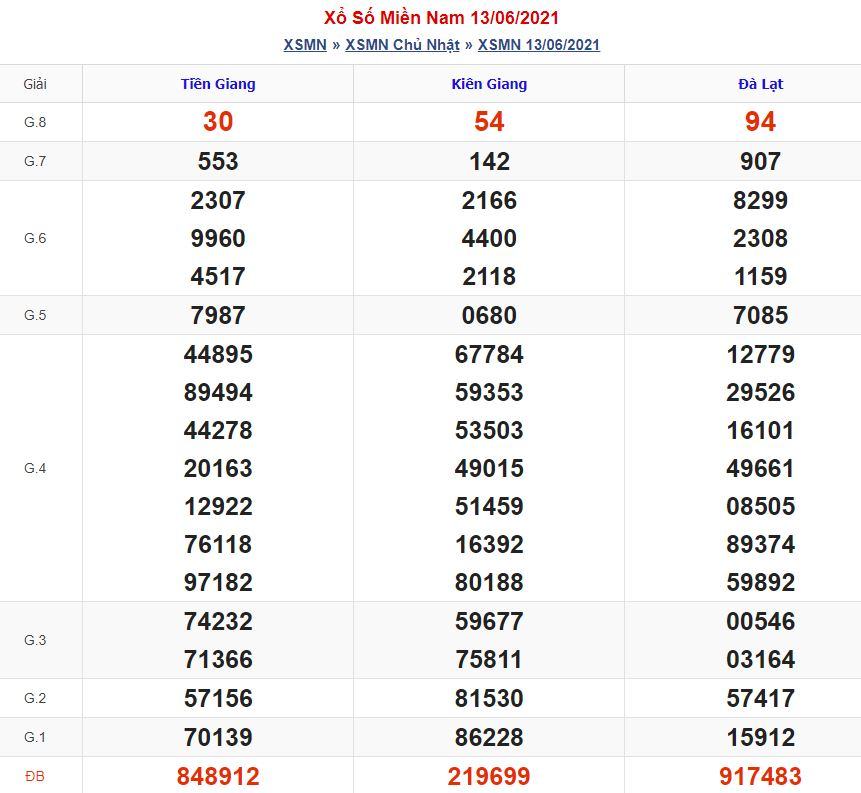Click the G.6 number 1159
Screen dimensions: 861x793
tap(761, 276)
